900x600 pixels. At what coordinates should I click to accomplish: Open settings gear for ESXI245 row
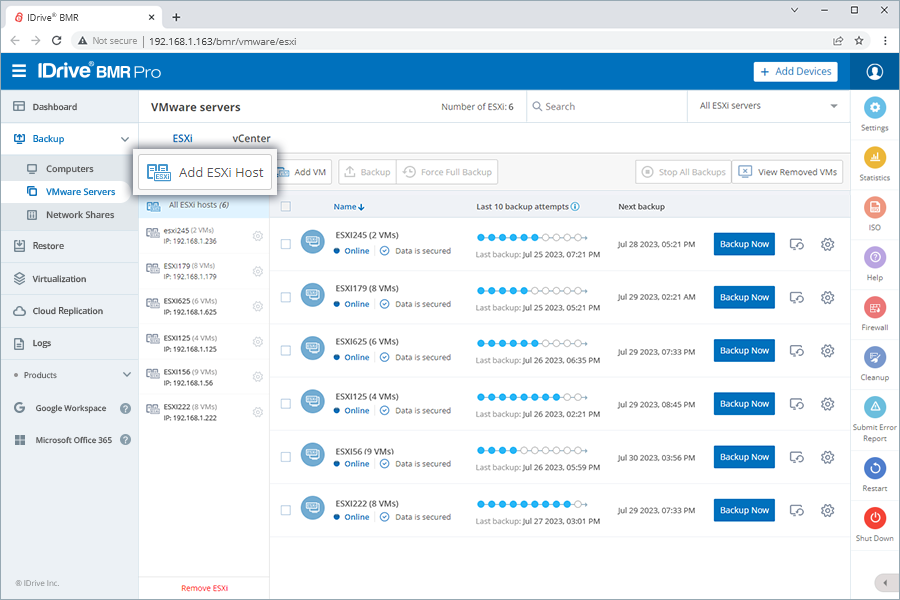pos(827,244)
